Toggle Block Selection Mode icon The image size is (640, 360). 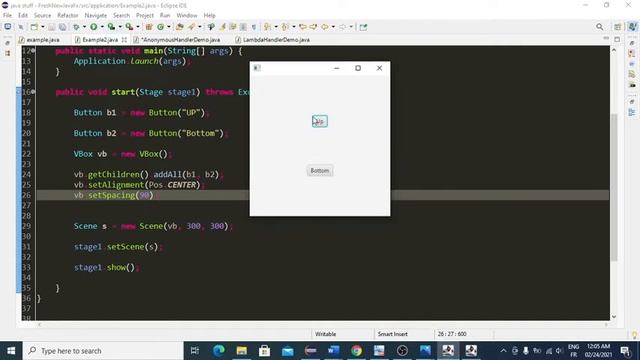[243, 27]
